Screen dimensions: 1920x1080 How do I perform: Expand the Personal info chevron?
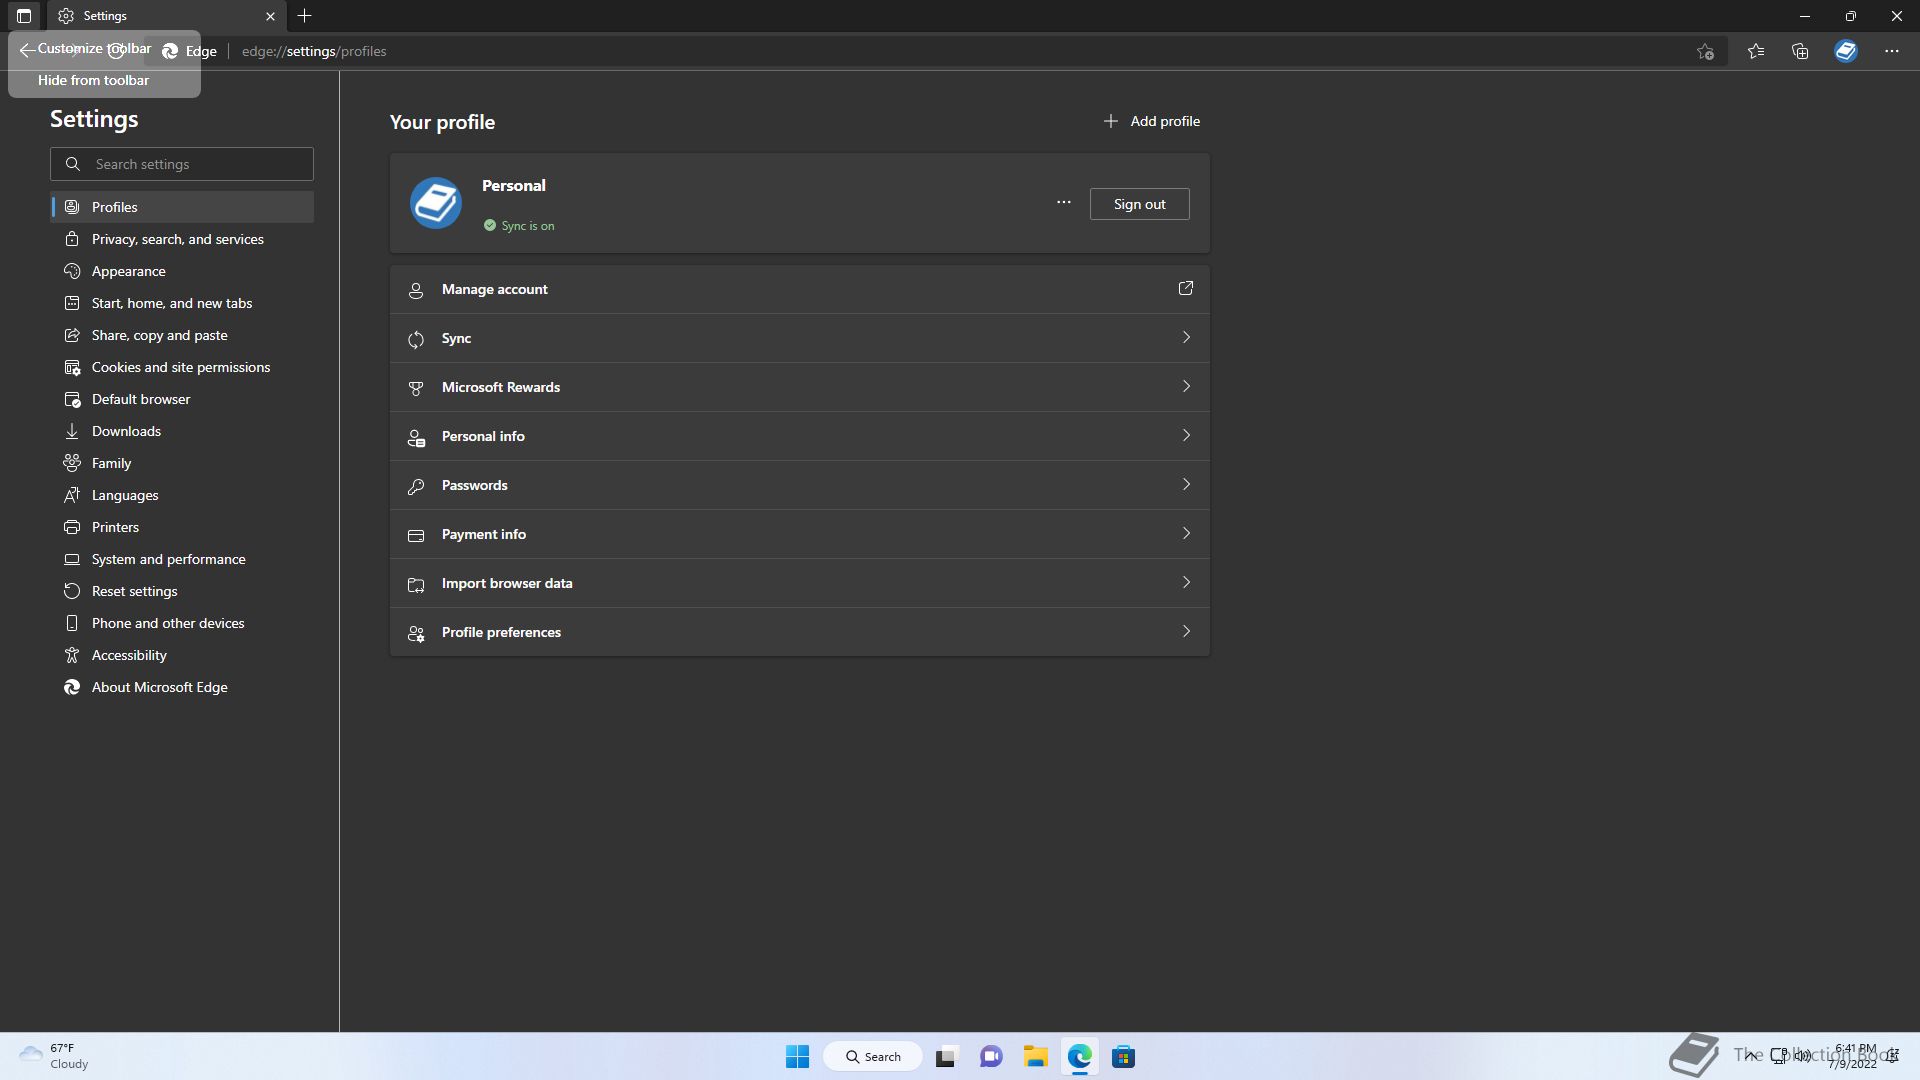click(x=1186, y=435)
